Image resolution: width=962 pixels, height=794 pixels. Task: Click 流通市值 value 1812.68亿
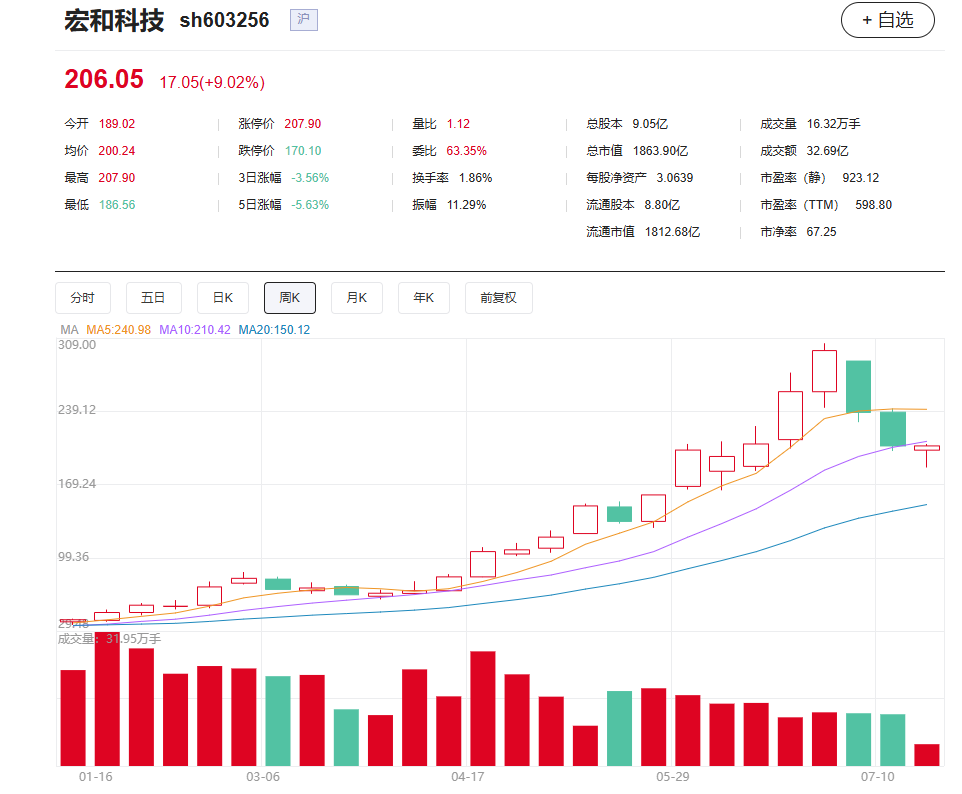click(672, 232)
